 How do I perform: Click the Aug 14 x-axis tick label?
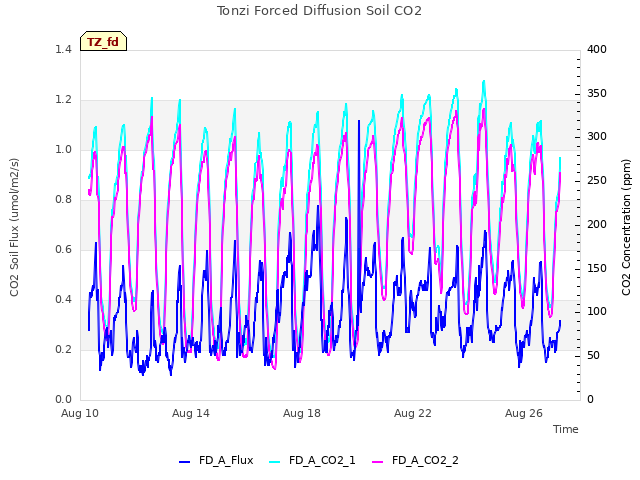[191, 413]
